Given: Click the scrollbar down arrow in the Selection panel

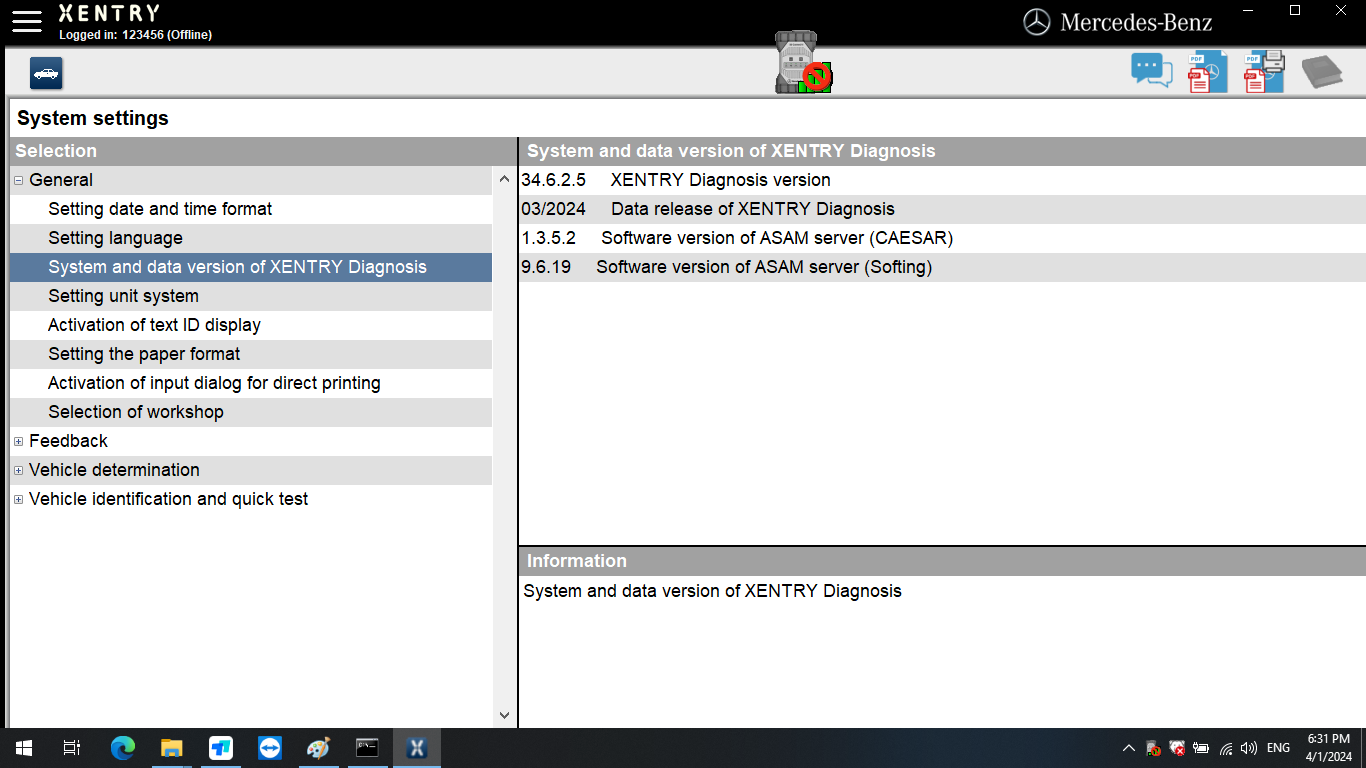Looking at the screenshot, I should point(503,714).
